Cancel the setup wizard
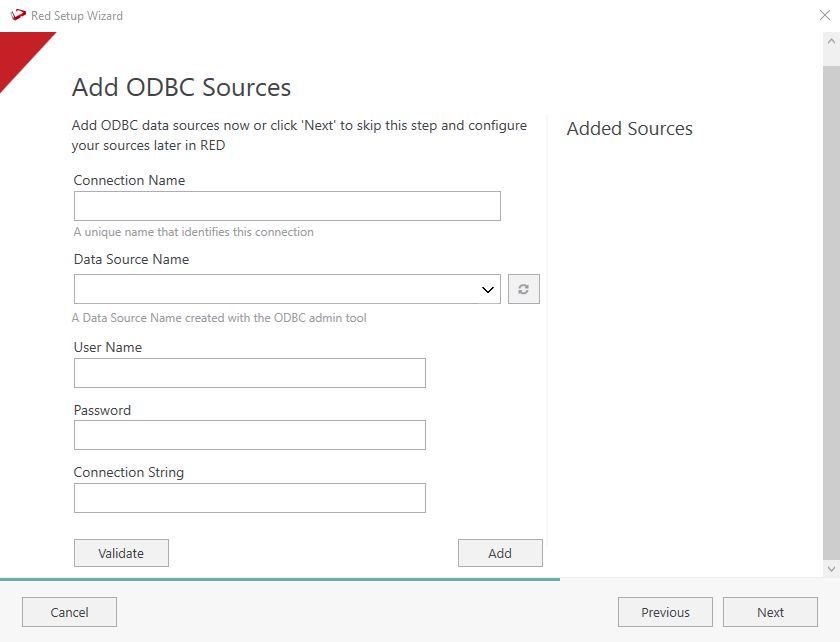This screenshot has width=840, height=642. tap(69, 612)
